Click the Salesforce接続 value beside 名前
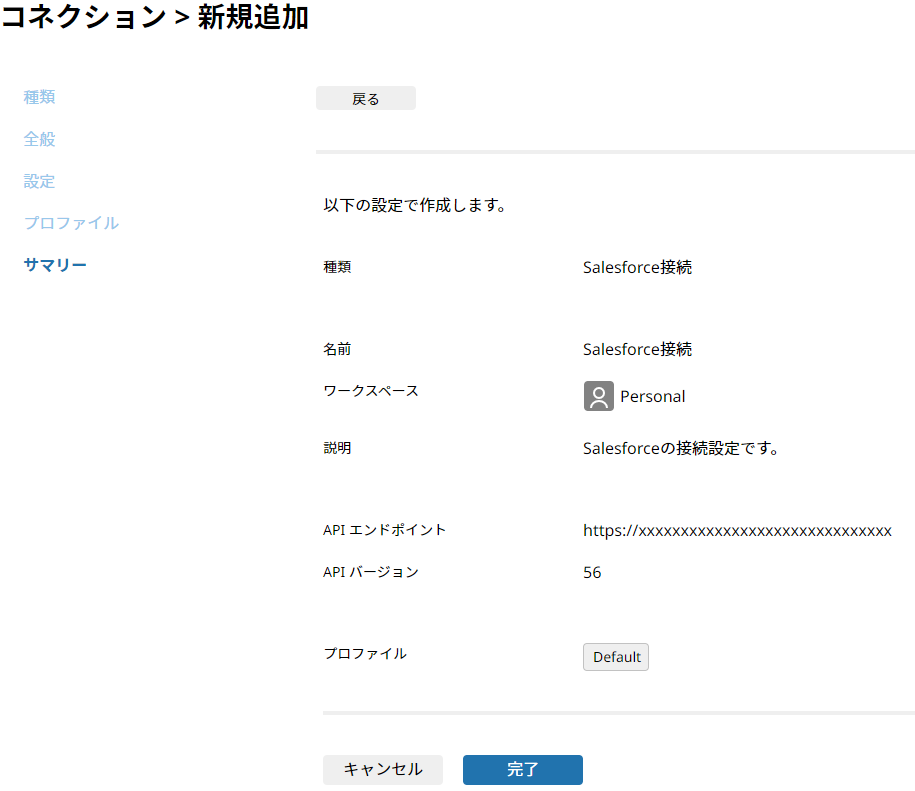 coord(637,349)
